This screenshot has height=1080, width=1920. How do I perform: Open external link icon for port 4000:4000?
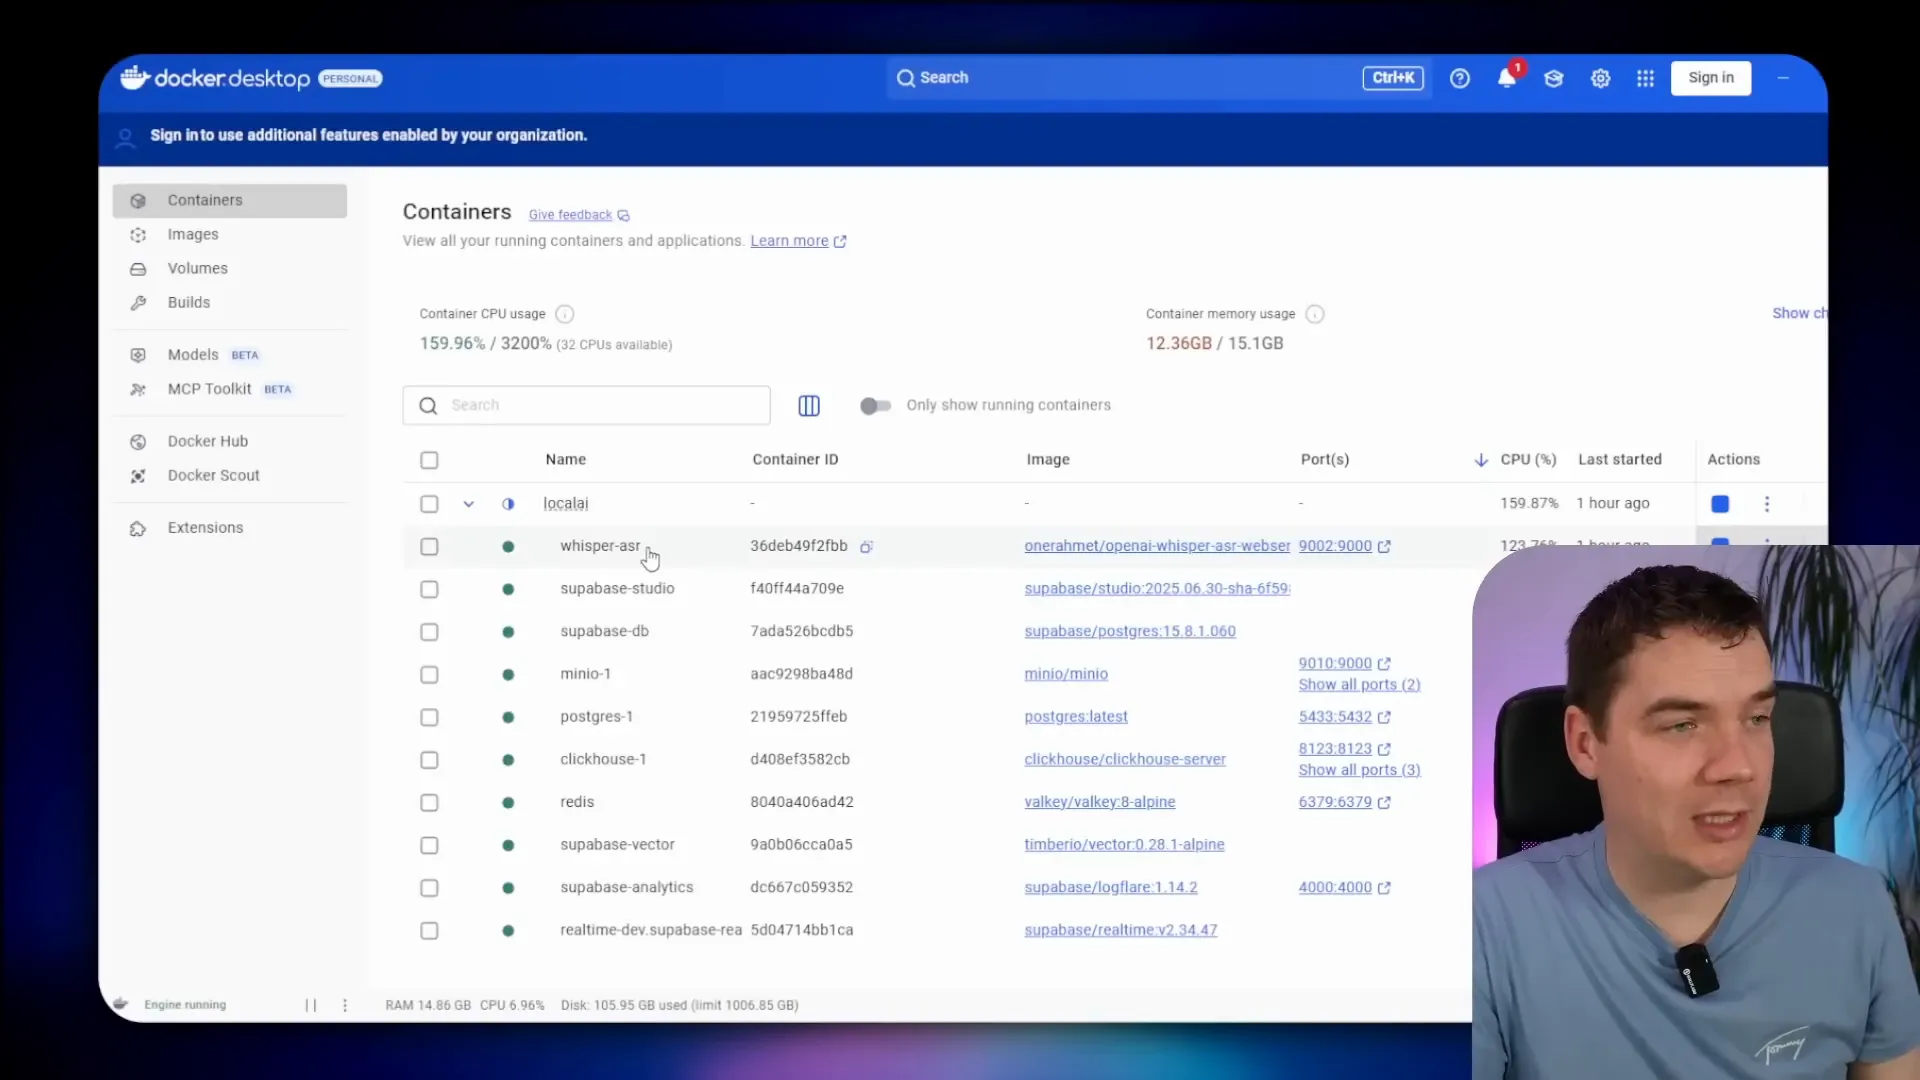(x=1384, y=888)
